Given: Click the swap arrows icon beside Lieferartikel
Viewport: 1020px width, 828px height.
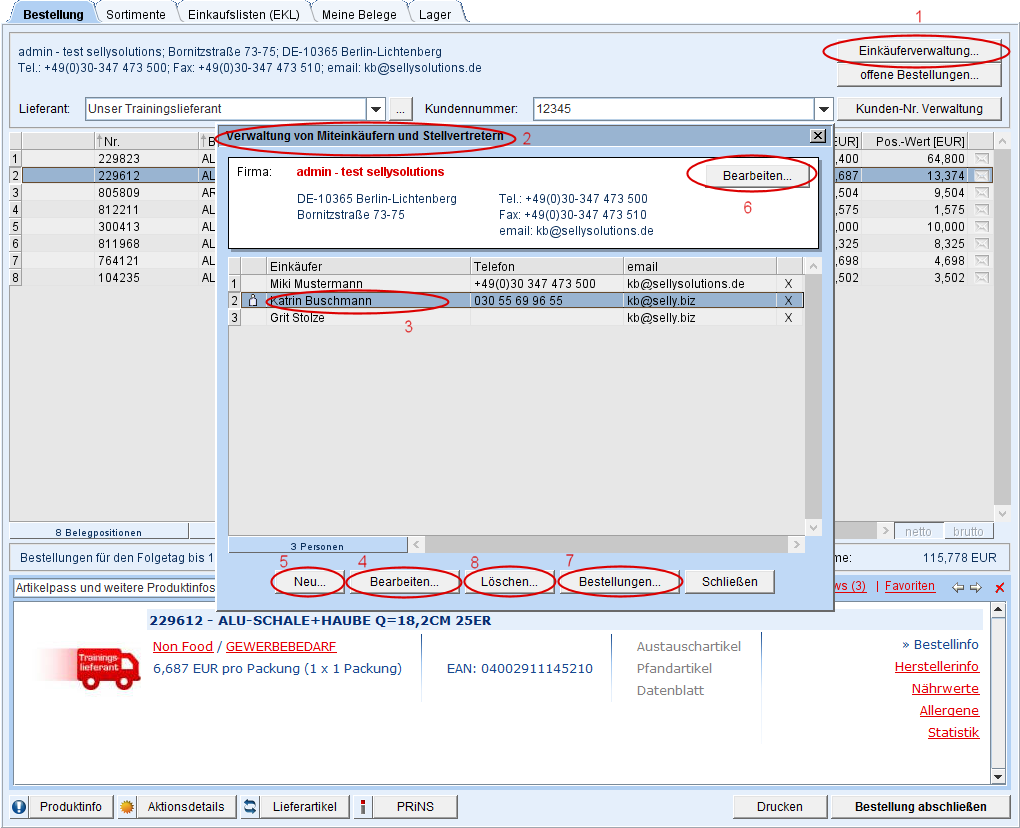Looking at the screenshot, I should 251,807.
